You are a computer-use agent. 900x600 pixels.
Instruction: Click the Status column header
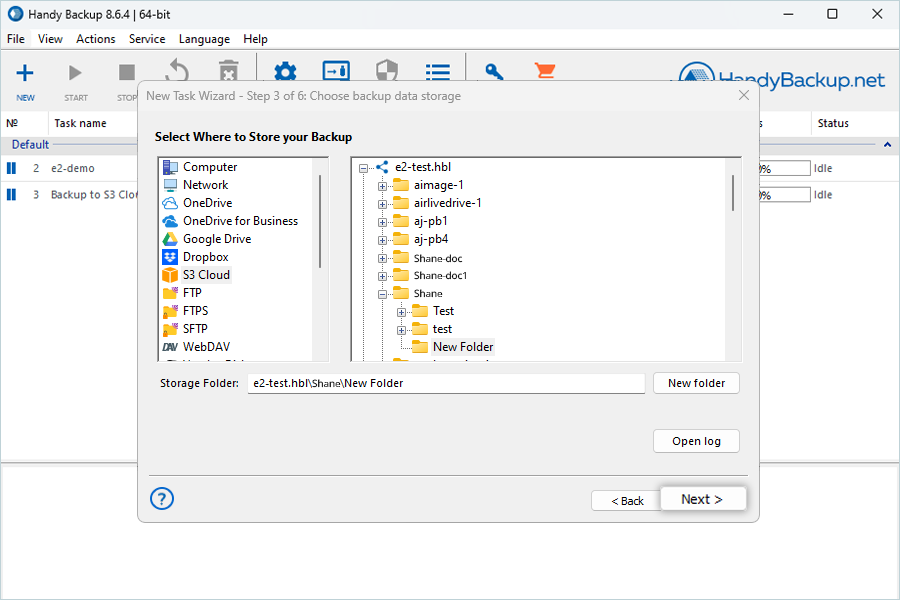[833, 123]
